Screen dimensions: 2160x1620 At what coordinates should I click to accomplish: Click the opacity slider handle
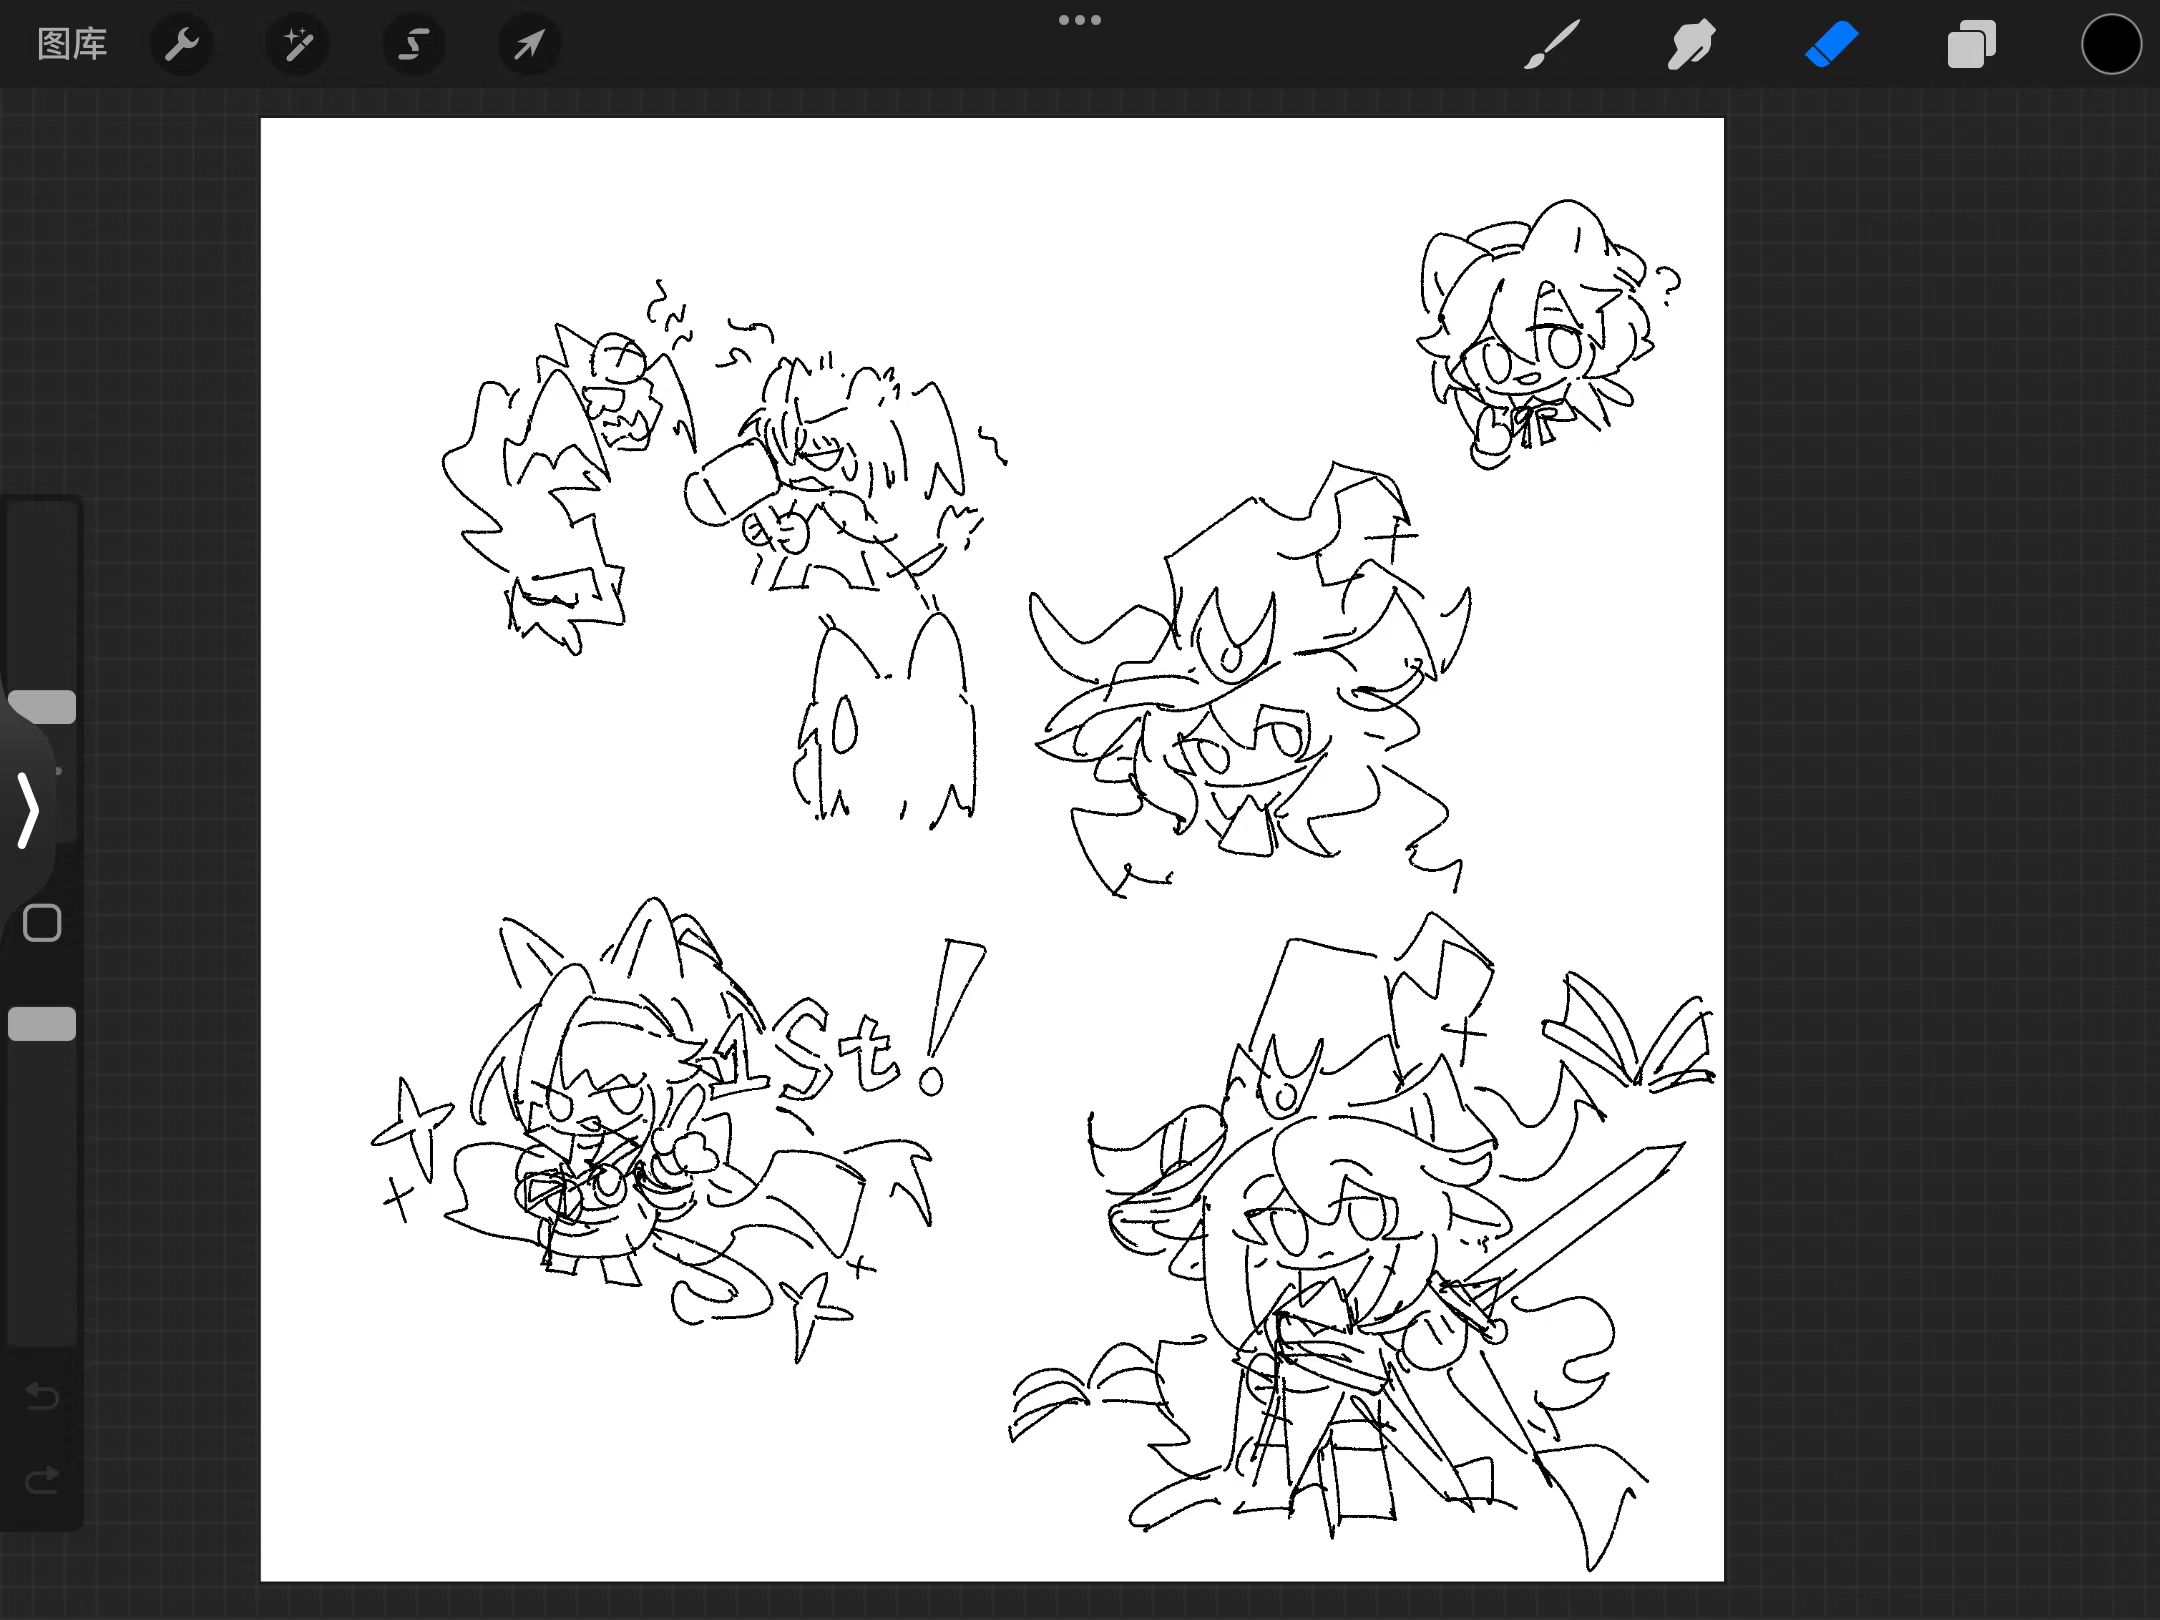[x=42, y=1024]
